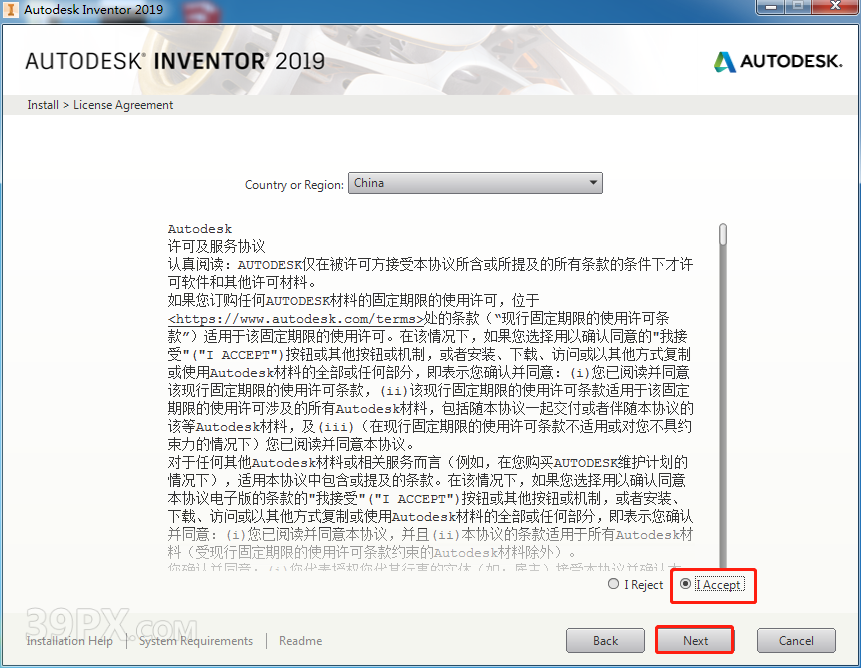Screen dimensions: 861x668
Task: Click the "AUTODESK INVENTOR 2019" header title
Action: pos(175,61)
